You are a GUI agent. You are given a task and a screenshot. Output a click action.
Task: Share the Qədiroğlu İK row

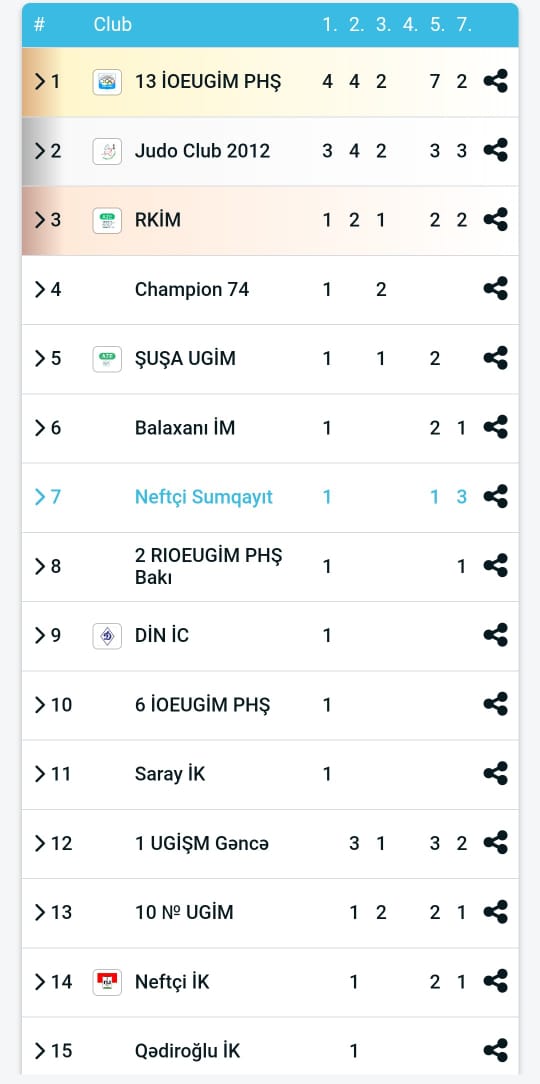[495, 1050]
